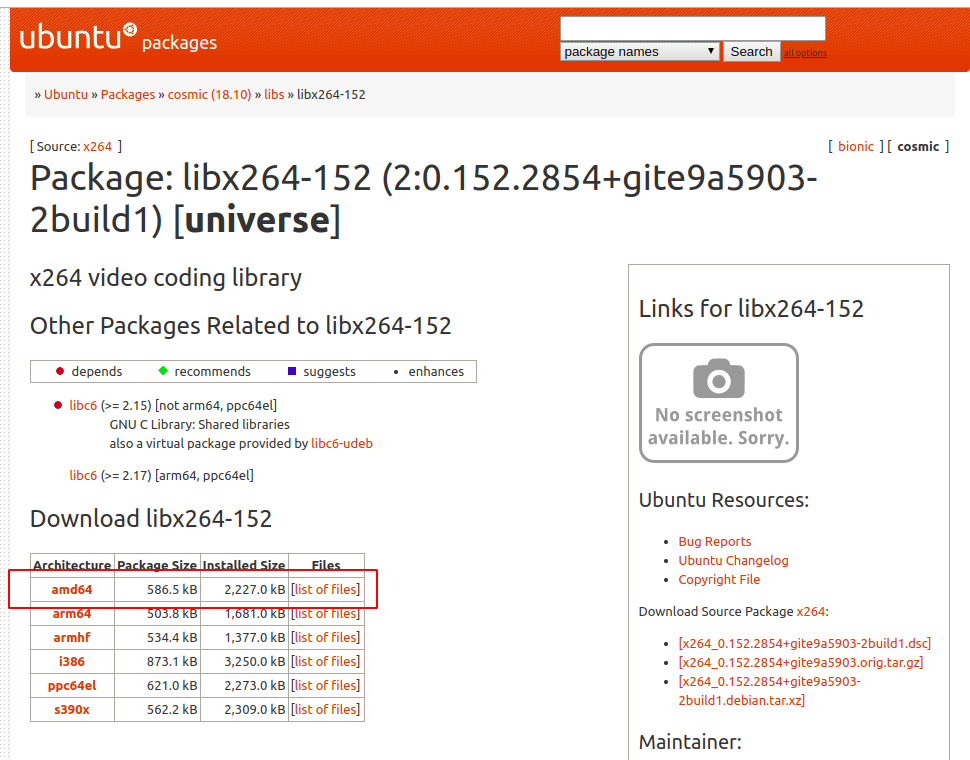
Task: Click the 1,377.0 kB installed size cell
Action: coord(244,638)
